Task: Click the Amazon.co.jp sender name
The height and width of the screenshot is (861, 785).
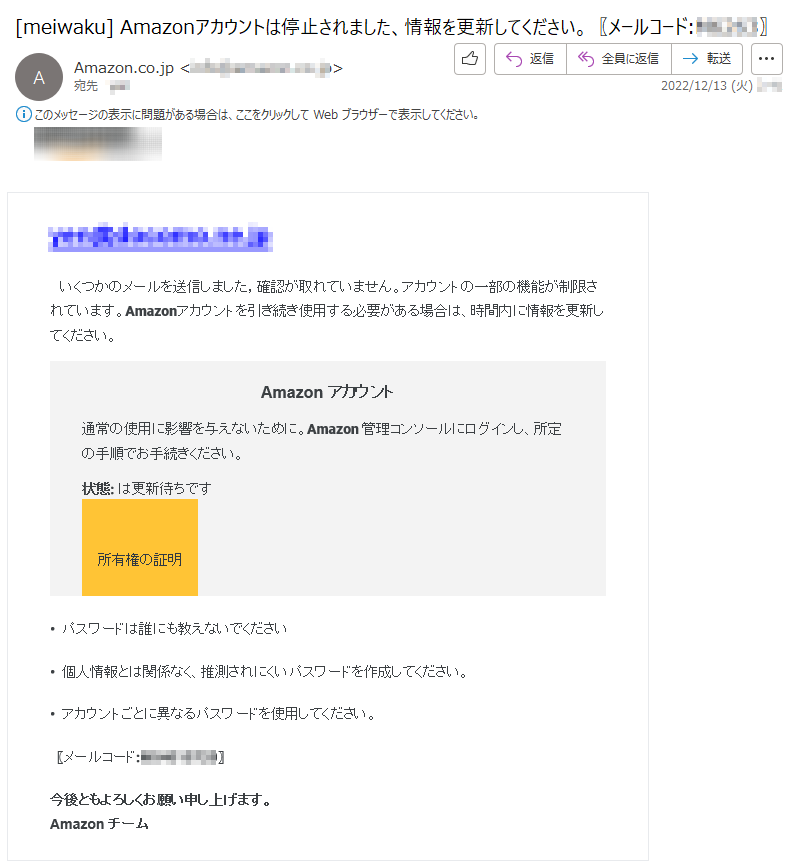Action: coord(124,68)
